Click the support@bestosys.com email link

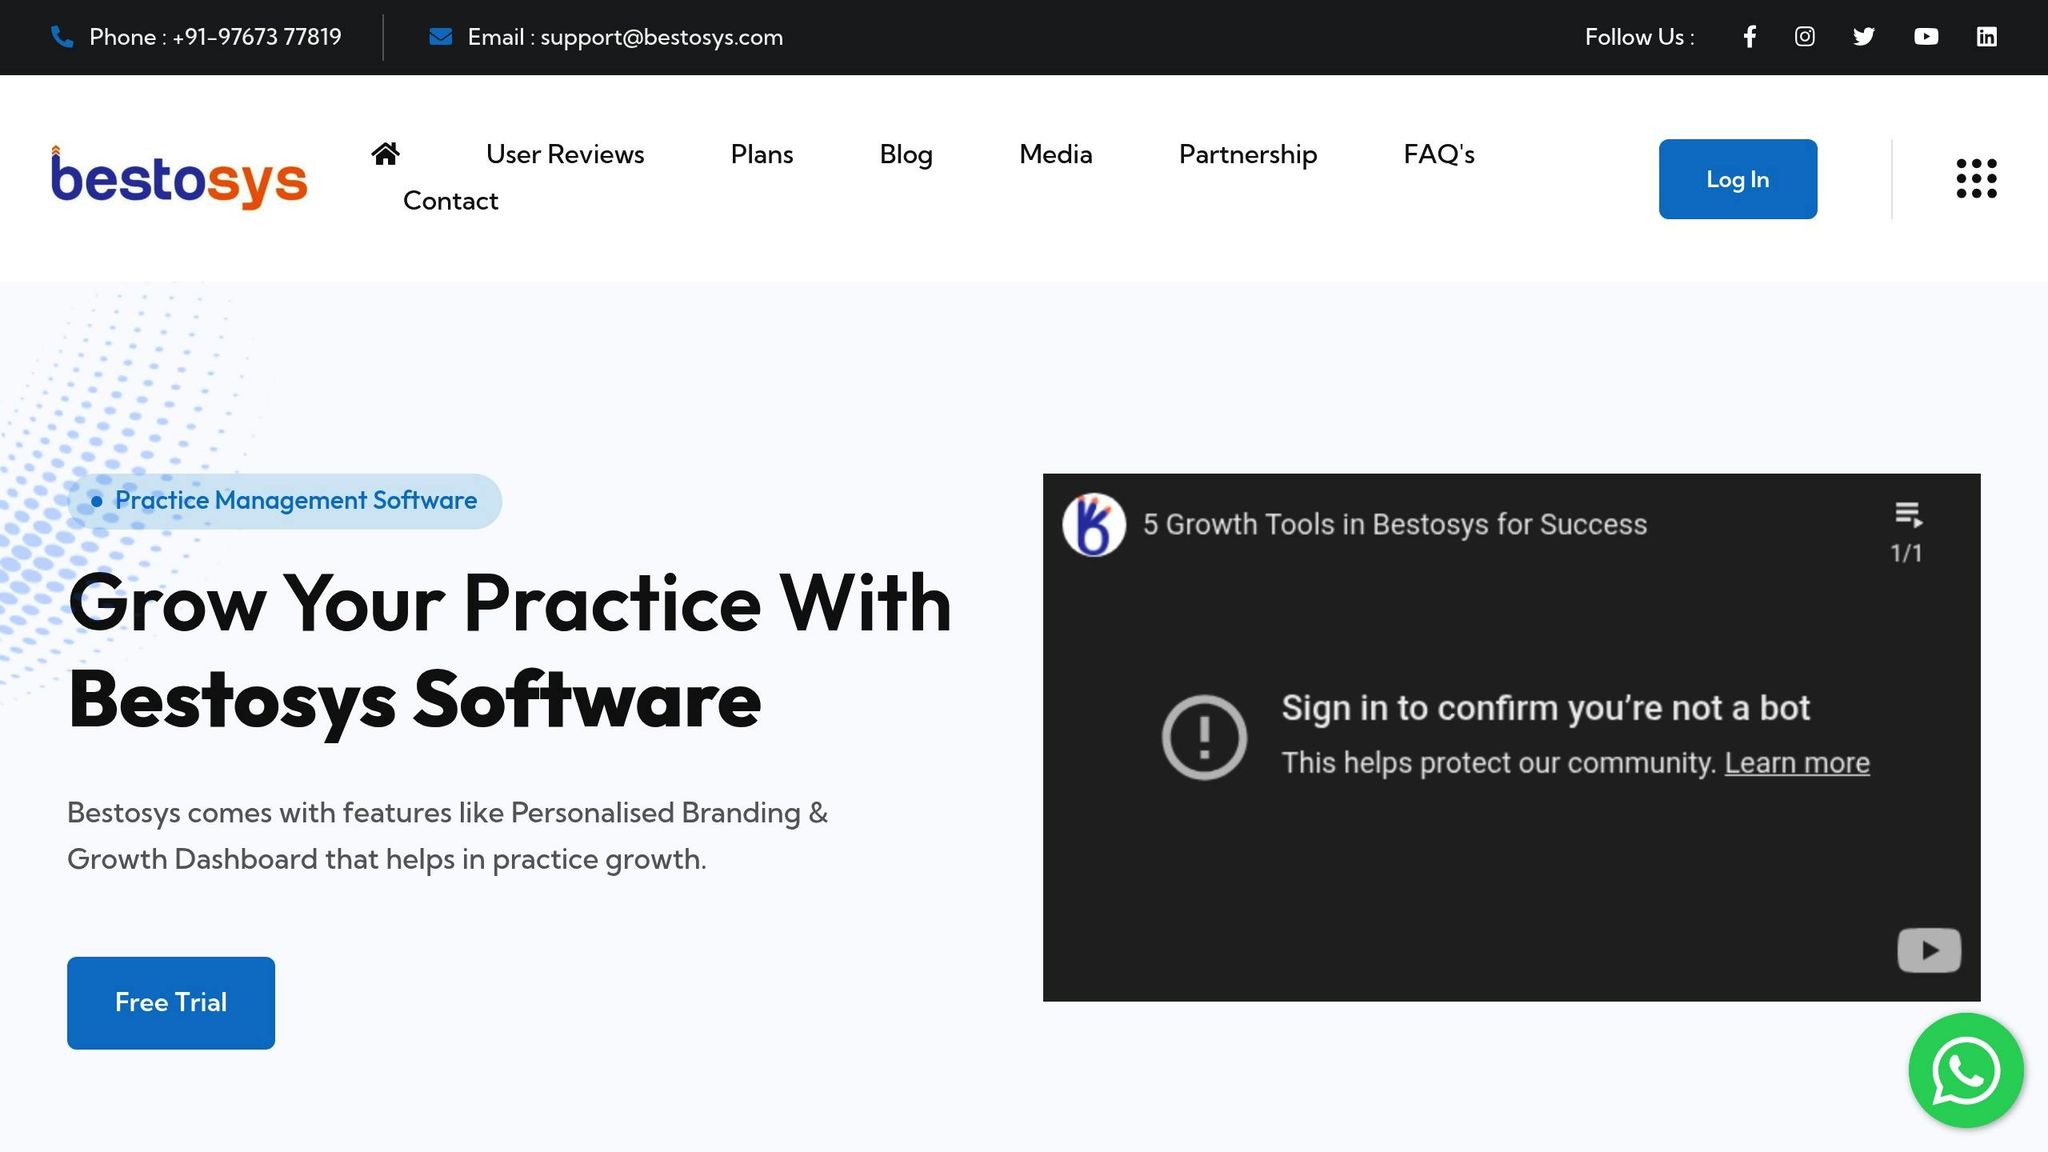(660, 37)
